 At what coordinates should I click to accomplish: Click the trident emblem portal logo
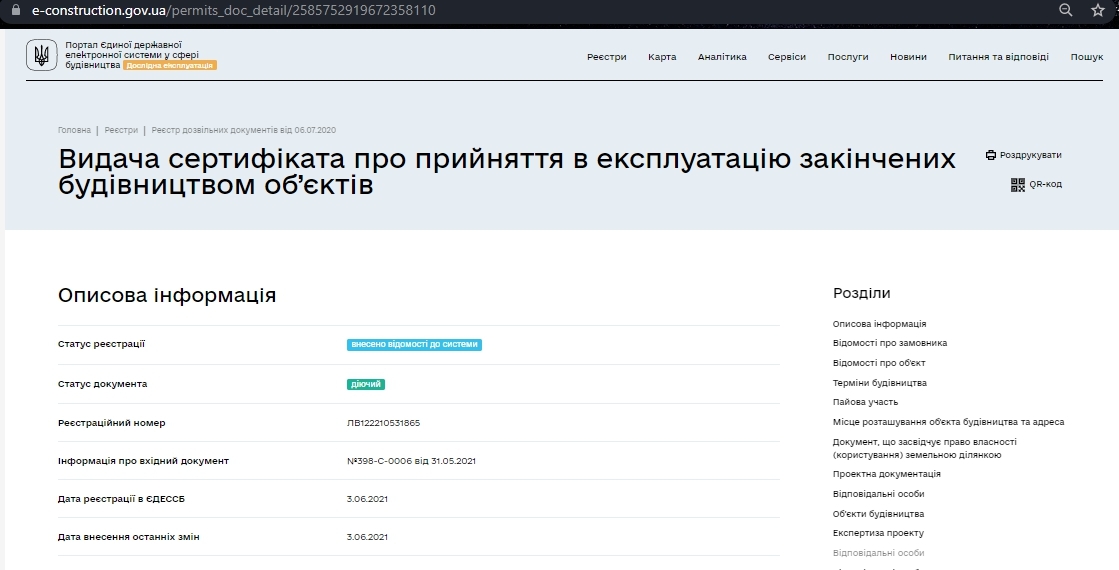pos(41,55)
